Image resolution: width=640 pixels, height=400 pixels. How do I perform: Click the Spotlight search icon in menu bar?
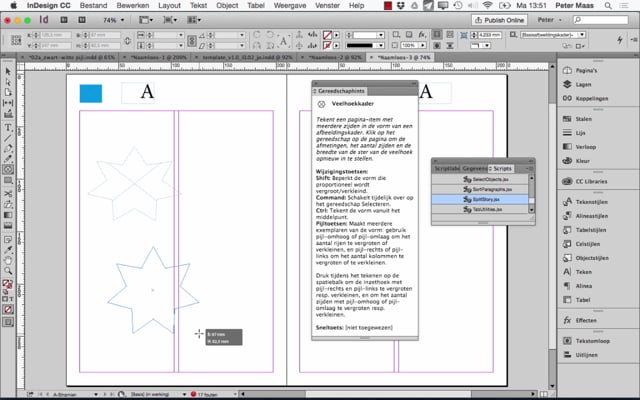point(608,6)
